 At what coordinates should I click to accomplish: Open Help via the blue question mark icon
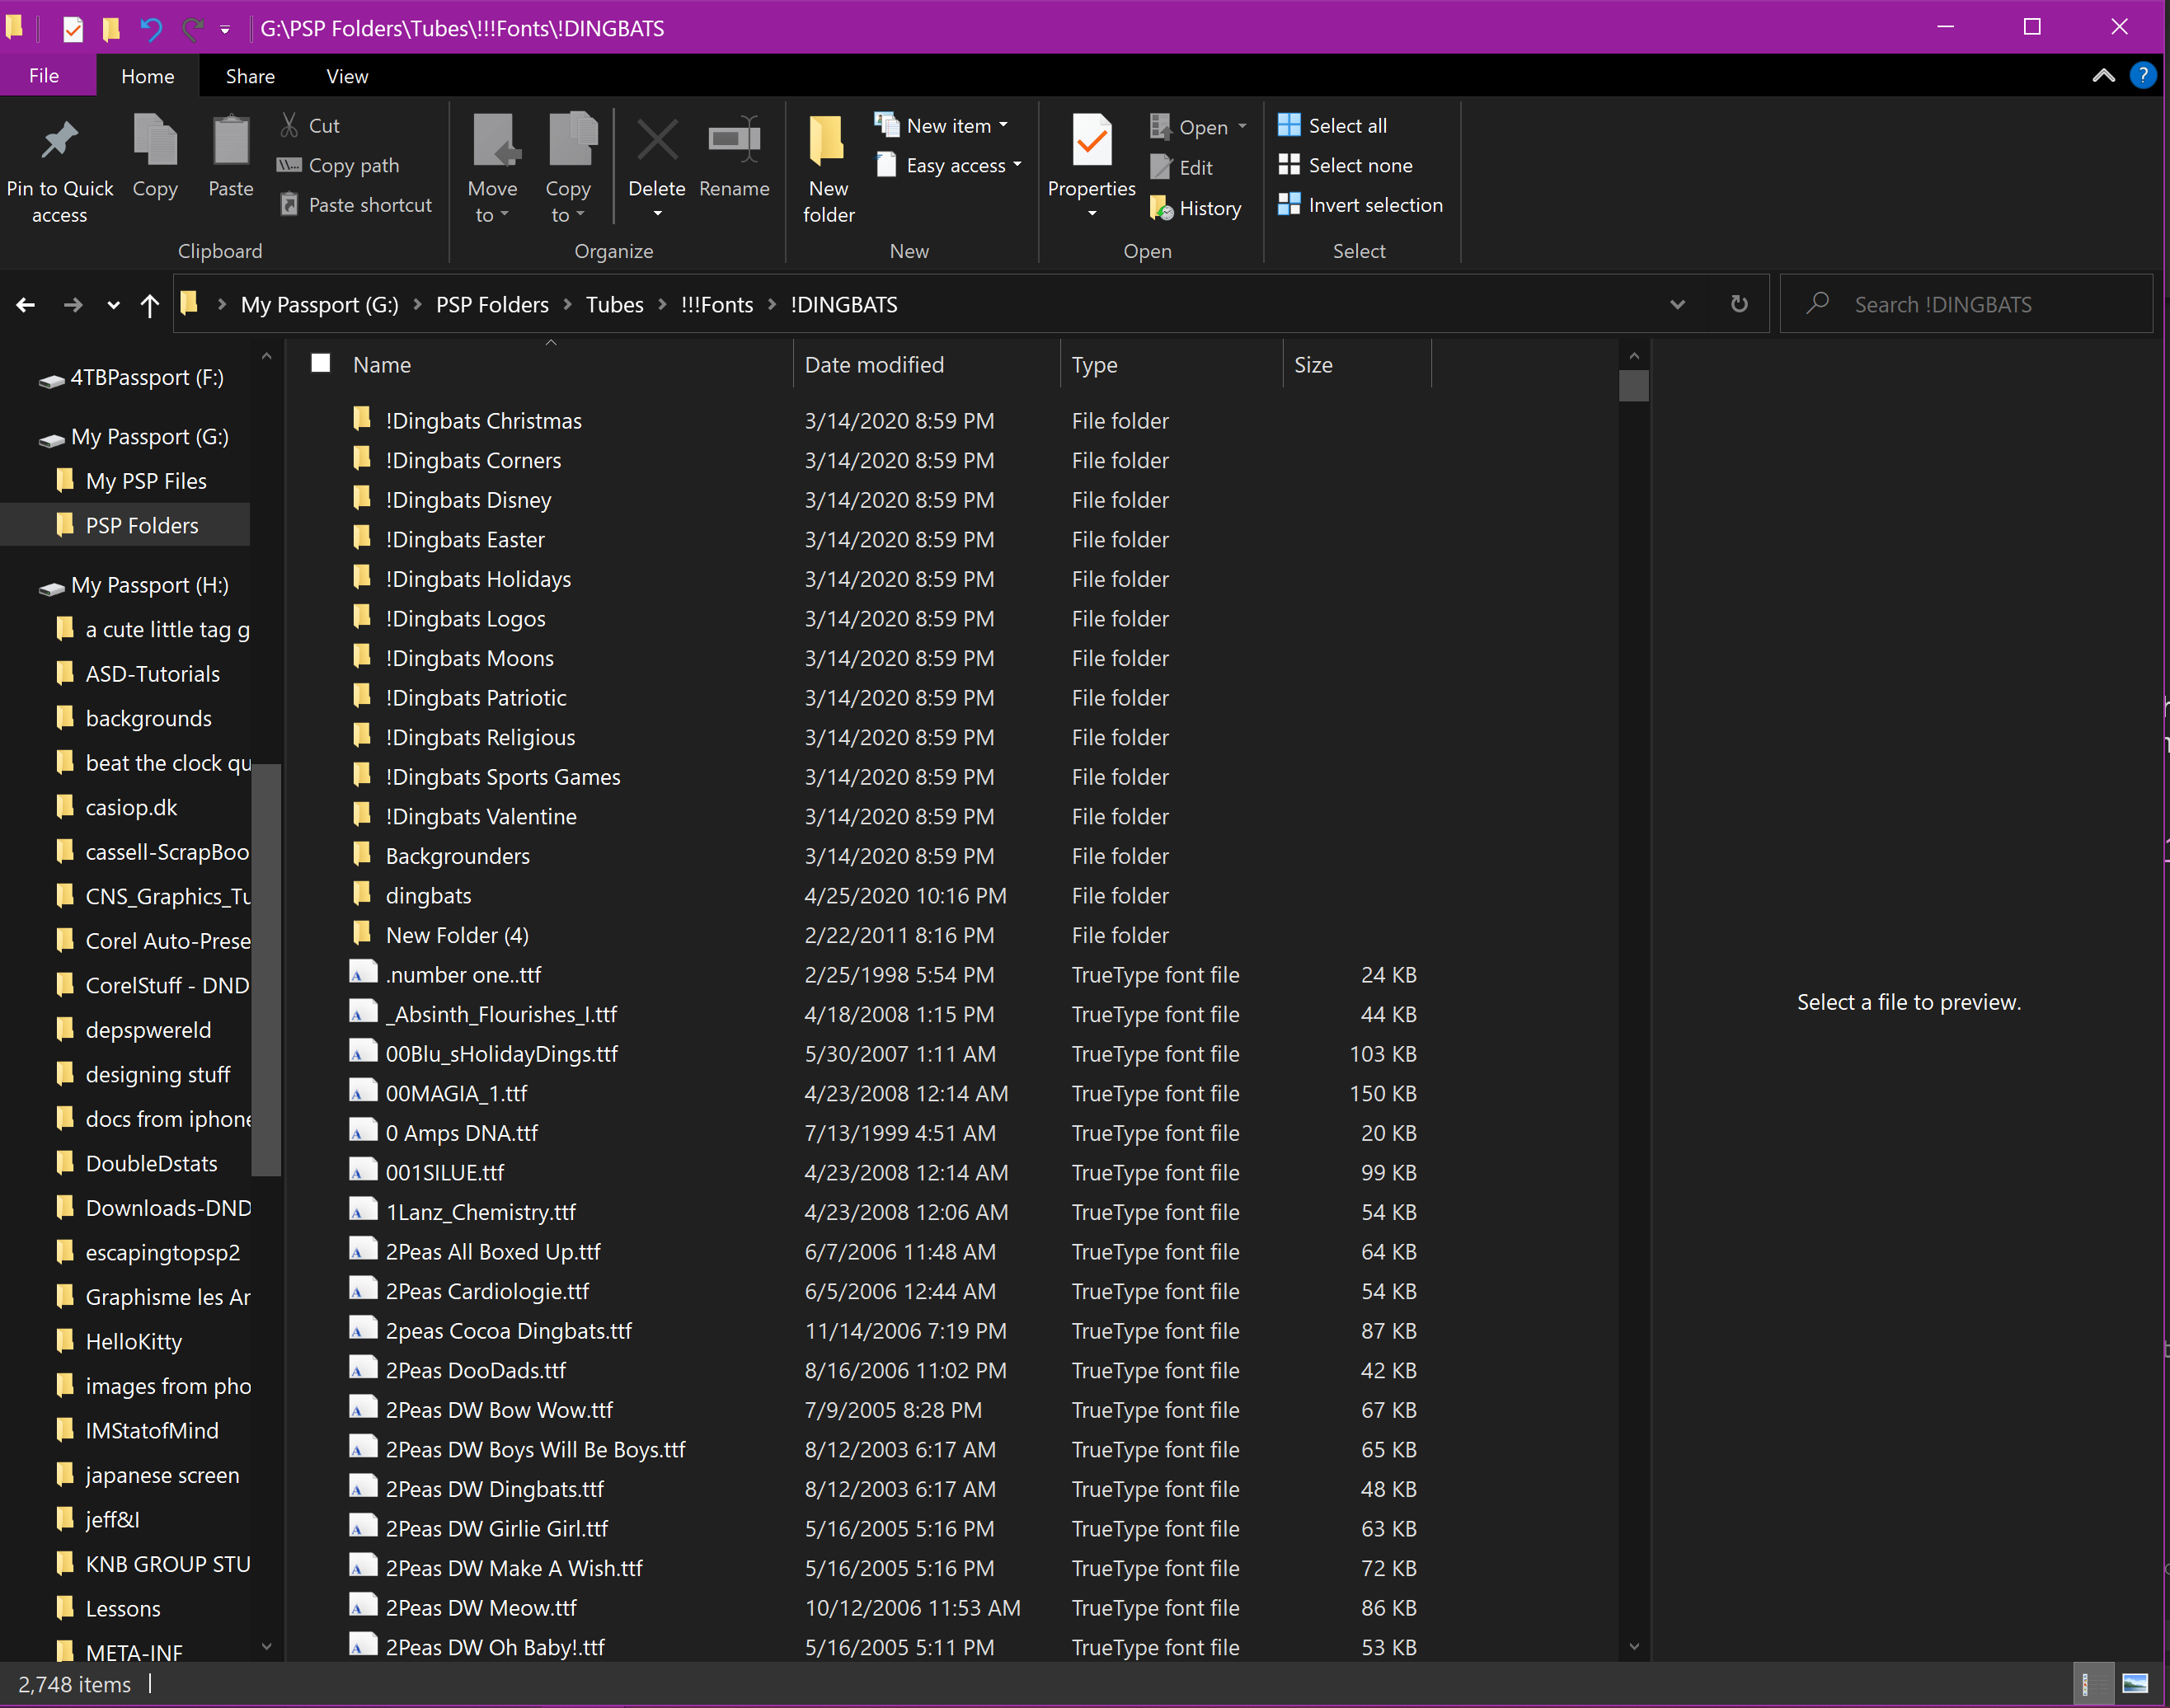click(2142, 76)
